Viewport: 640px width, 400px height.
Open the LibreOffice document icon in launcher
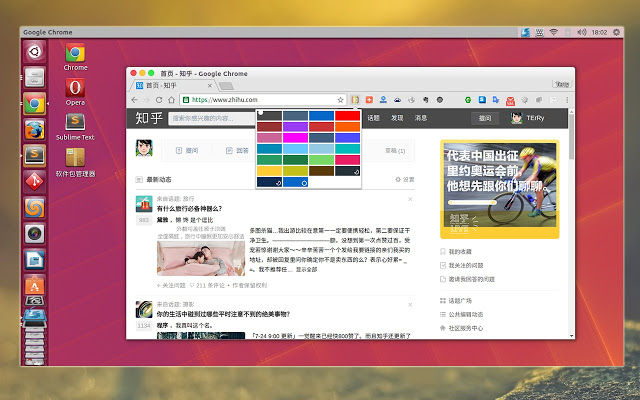(34, 260)
